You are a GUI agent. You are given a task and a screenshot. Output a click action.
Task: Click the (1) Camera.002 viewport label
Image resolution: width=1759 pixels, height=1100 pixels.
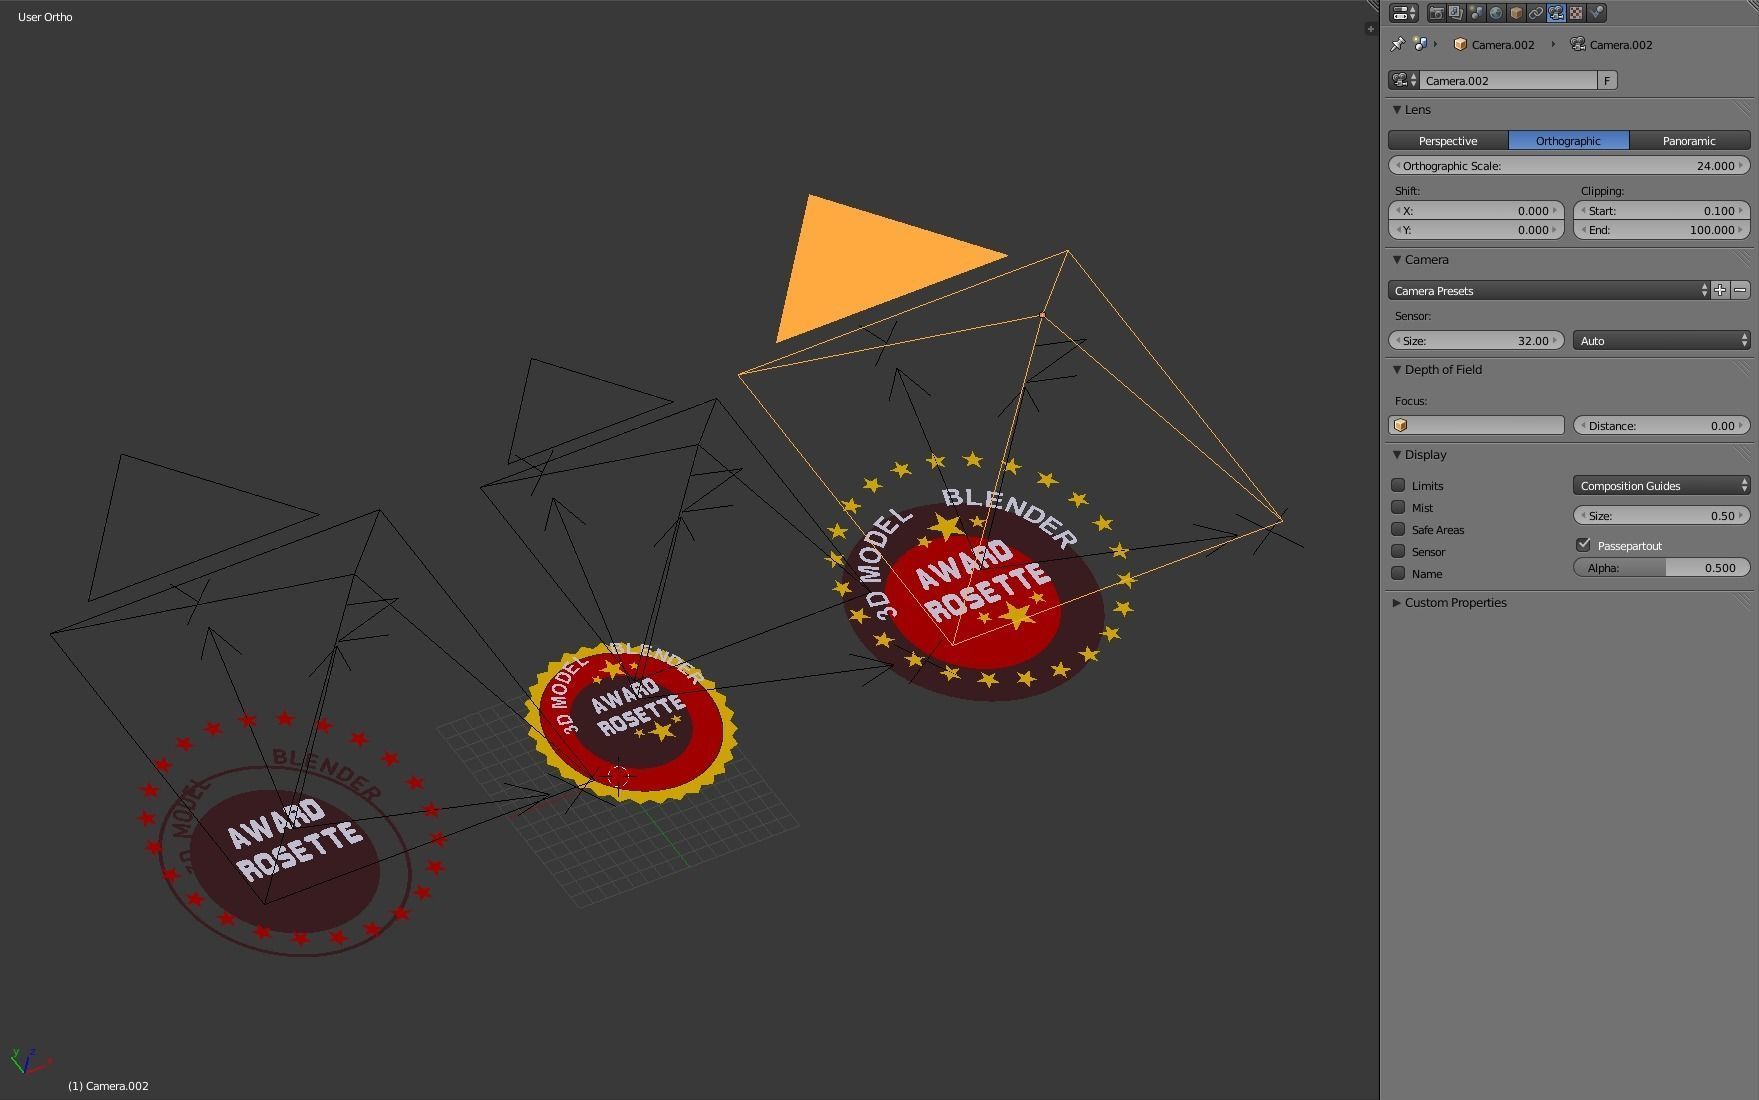(x=108, y=1085)
